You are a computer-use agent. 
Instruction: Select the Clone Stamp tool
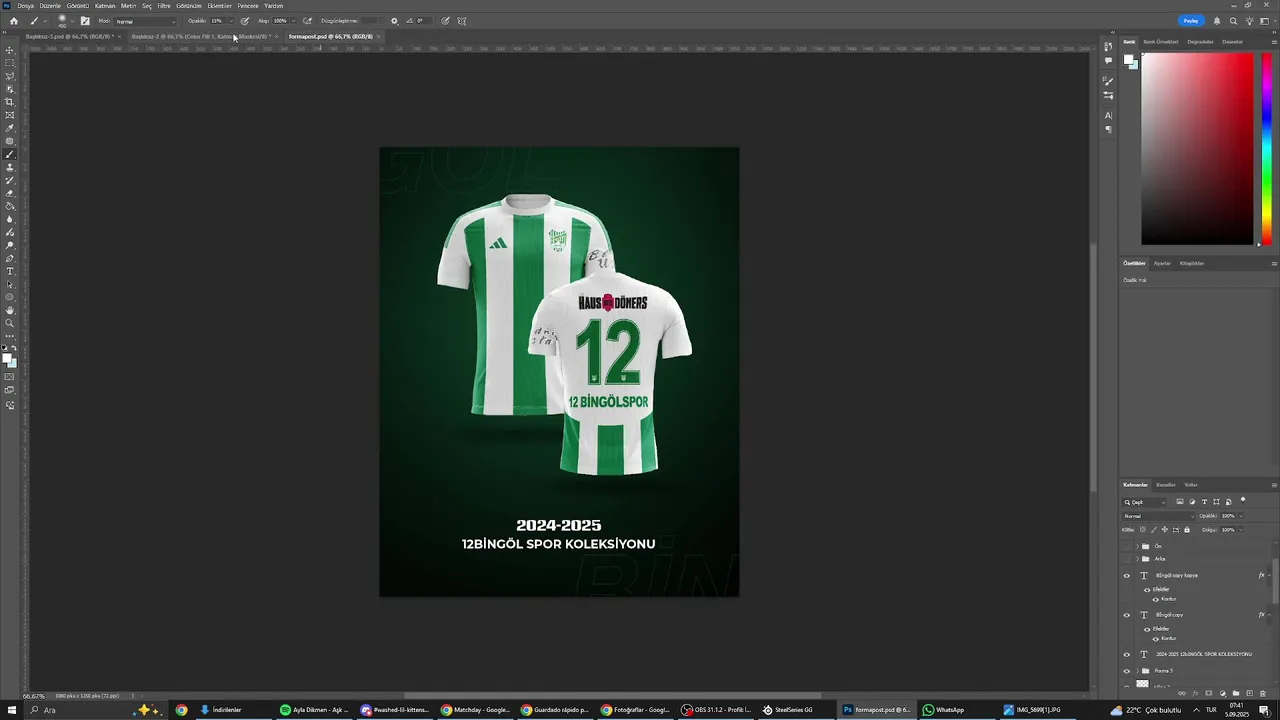point(10,166)
